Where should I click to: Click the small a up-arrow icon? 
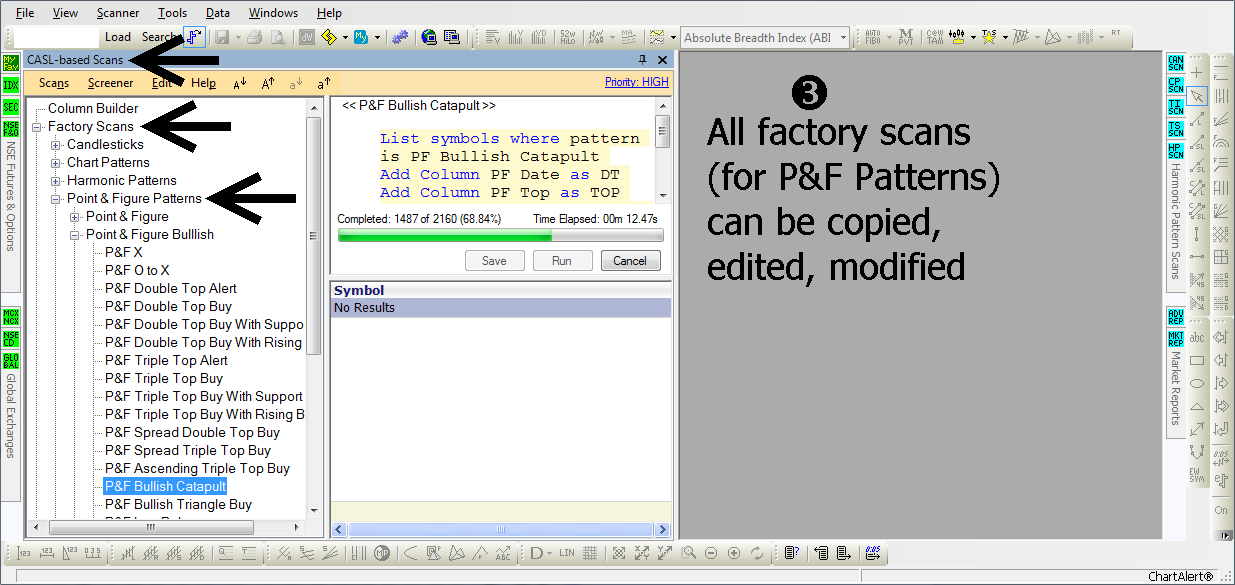pos(324,84)
